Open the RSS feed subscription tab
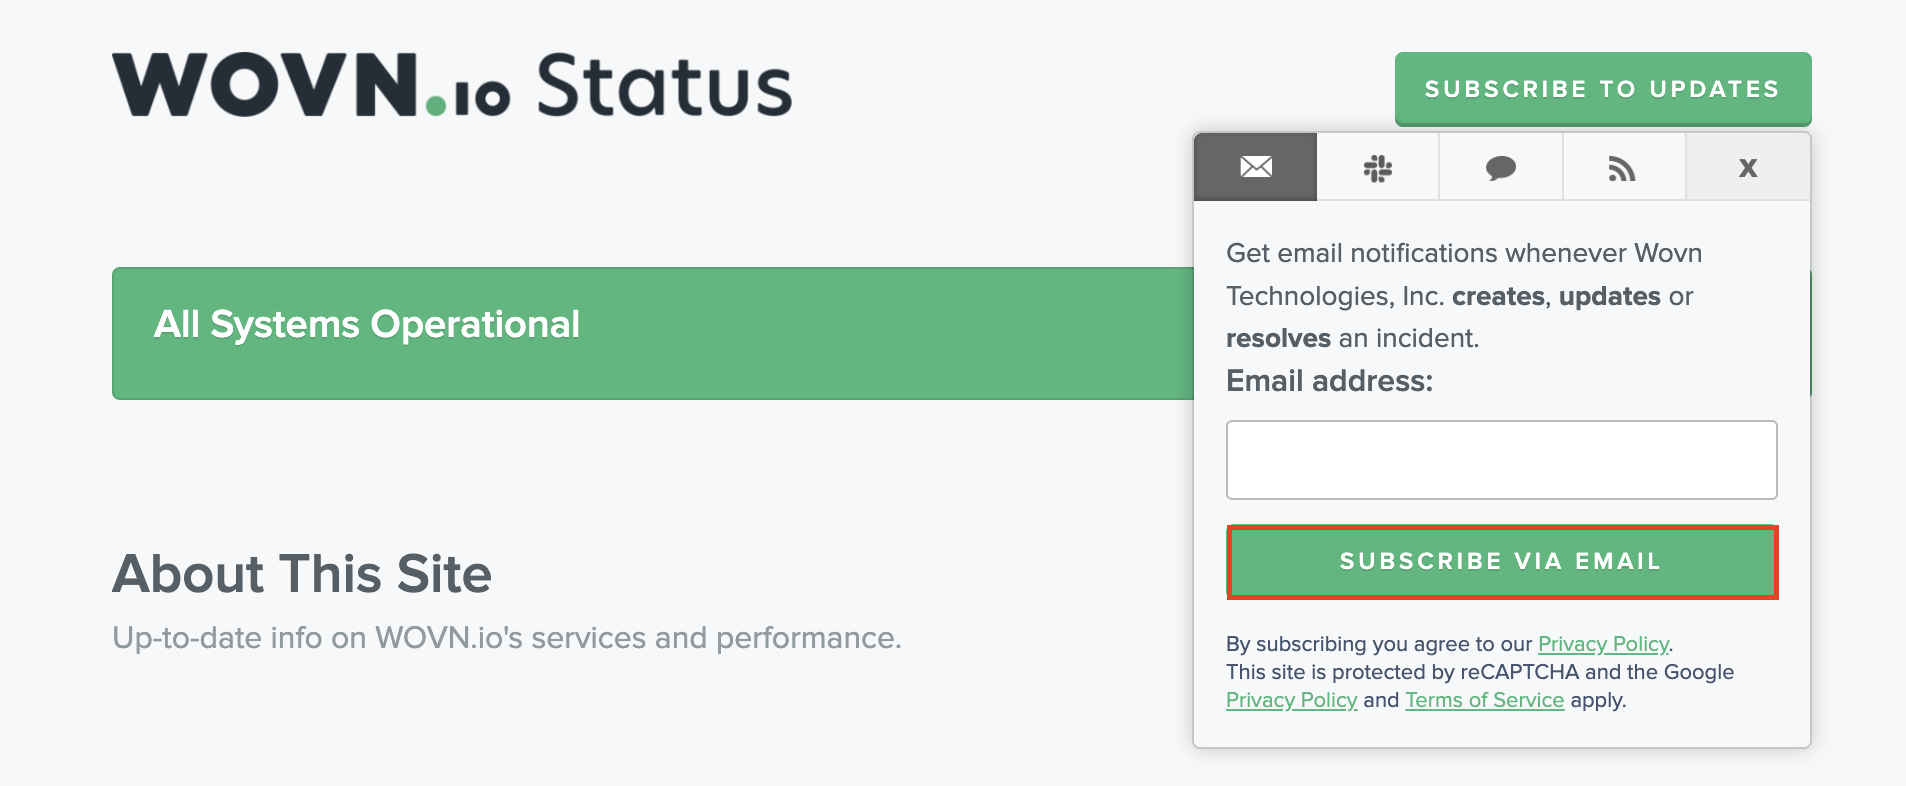1906x786 pixels. 1623,167
